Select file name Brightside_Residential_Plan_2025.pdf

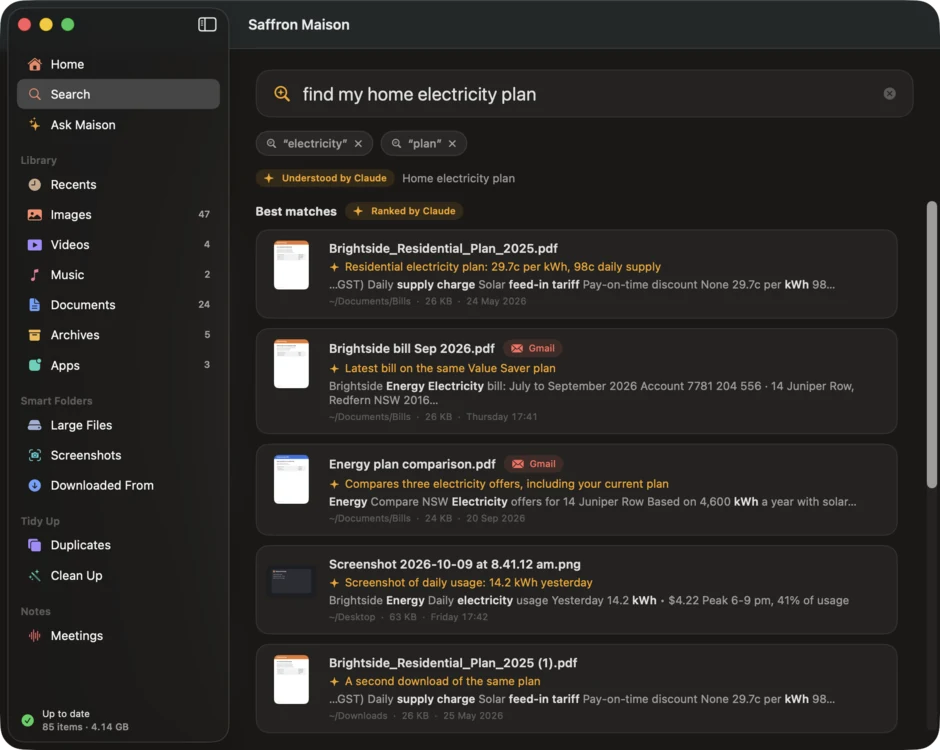coord(443,248)
